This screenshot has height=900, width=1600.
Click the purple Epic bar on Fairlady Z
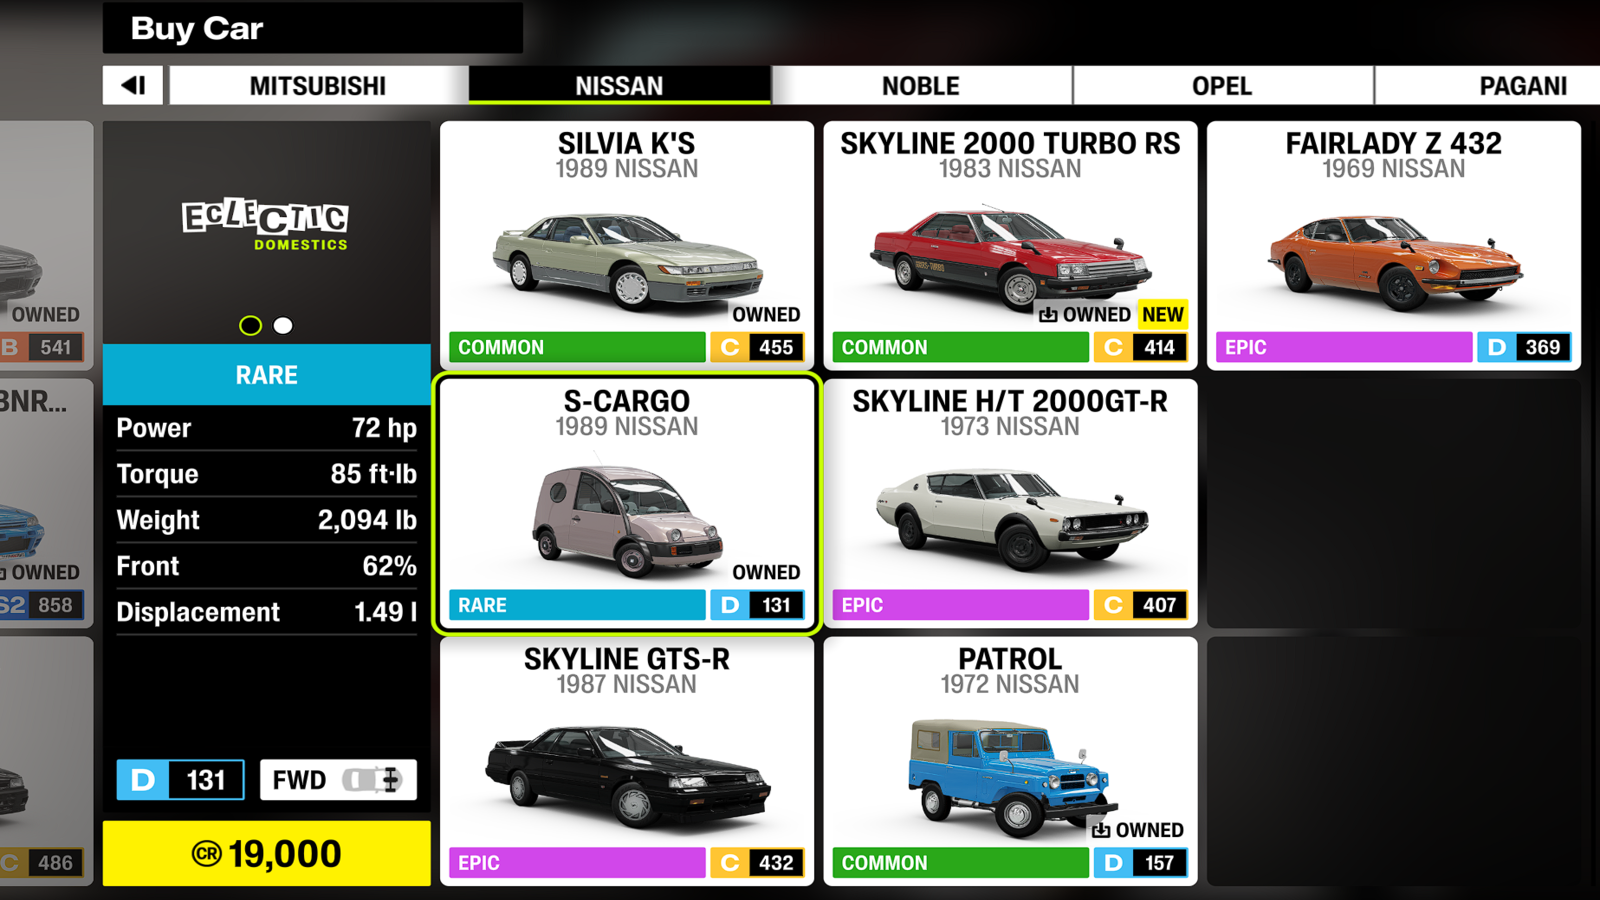click(1344, 347)
